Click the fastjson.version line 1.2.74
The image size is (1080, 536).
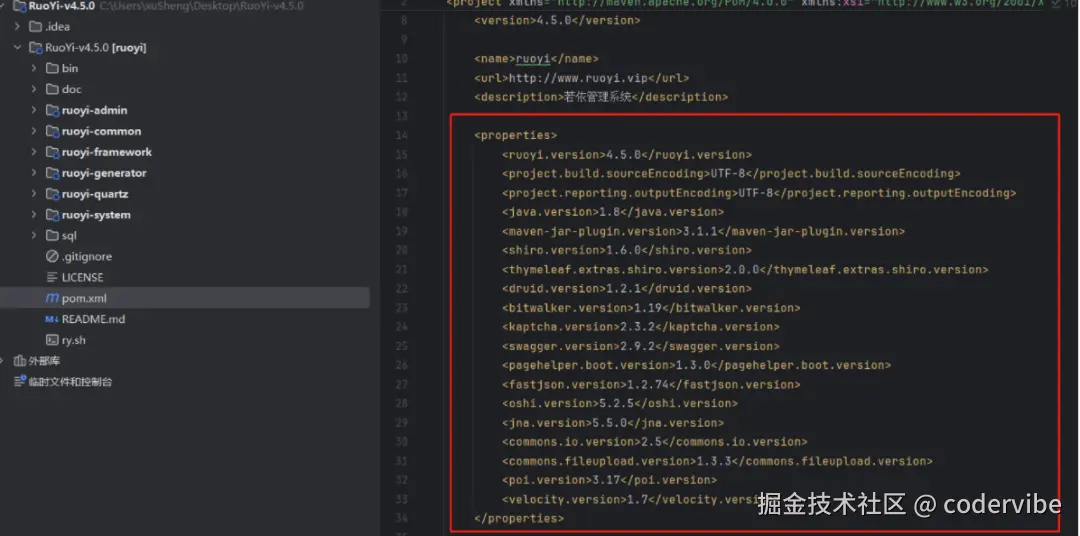click(x=651, y=384)
